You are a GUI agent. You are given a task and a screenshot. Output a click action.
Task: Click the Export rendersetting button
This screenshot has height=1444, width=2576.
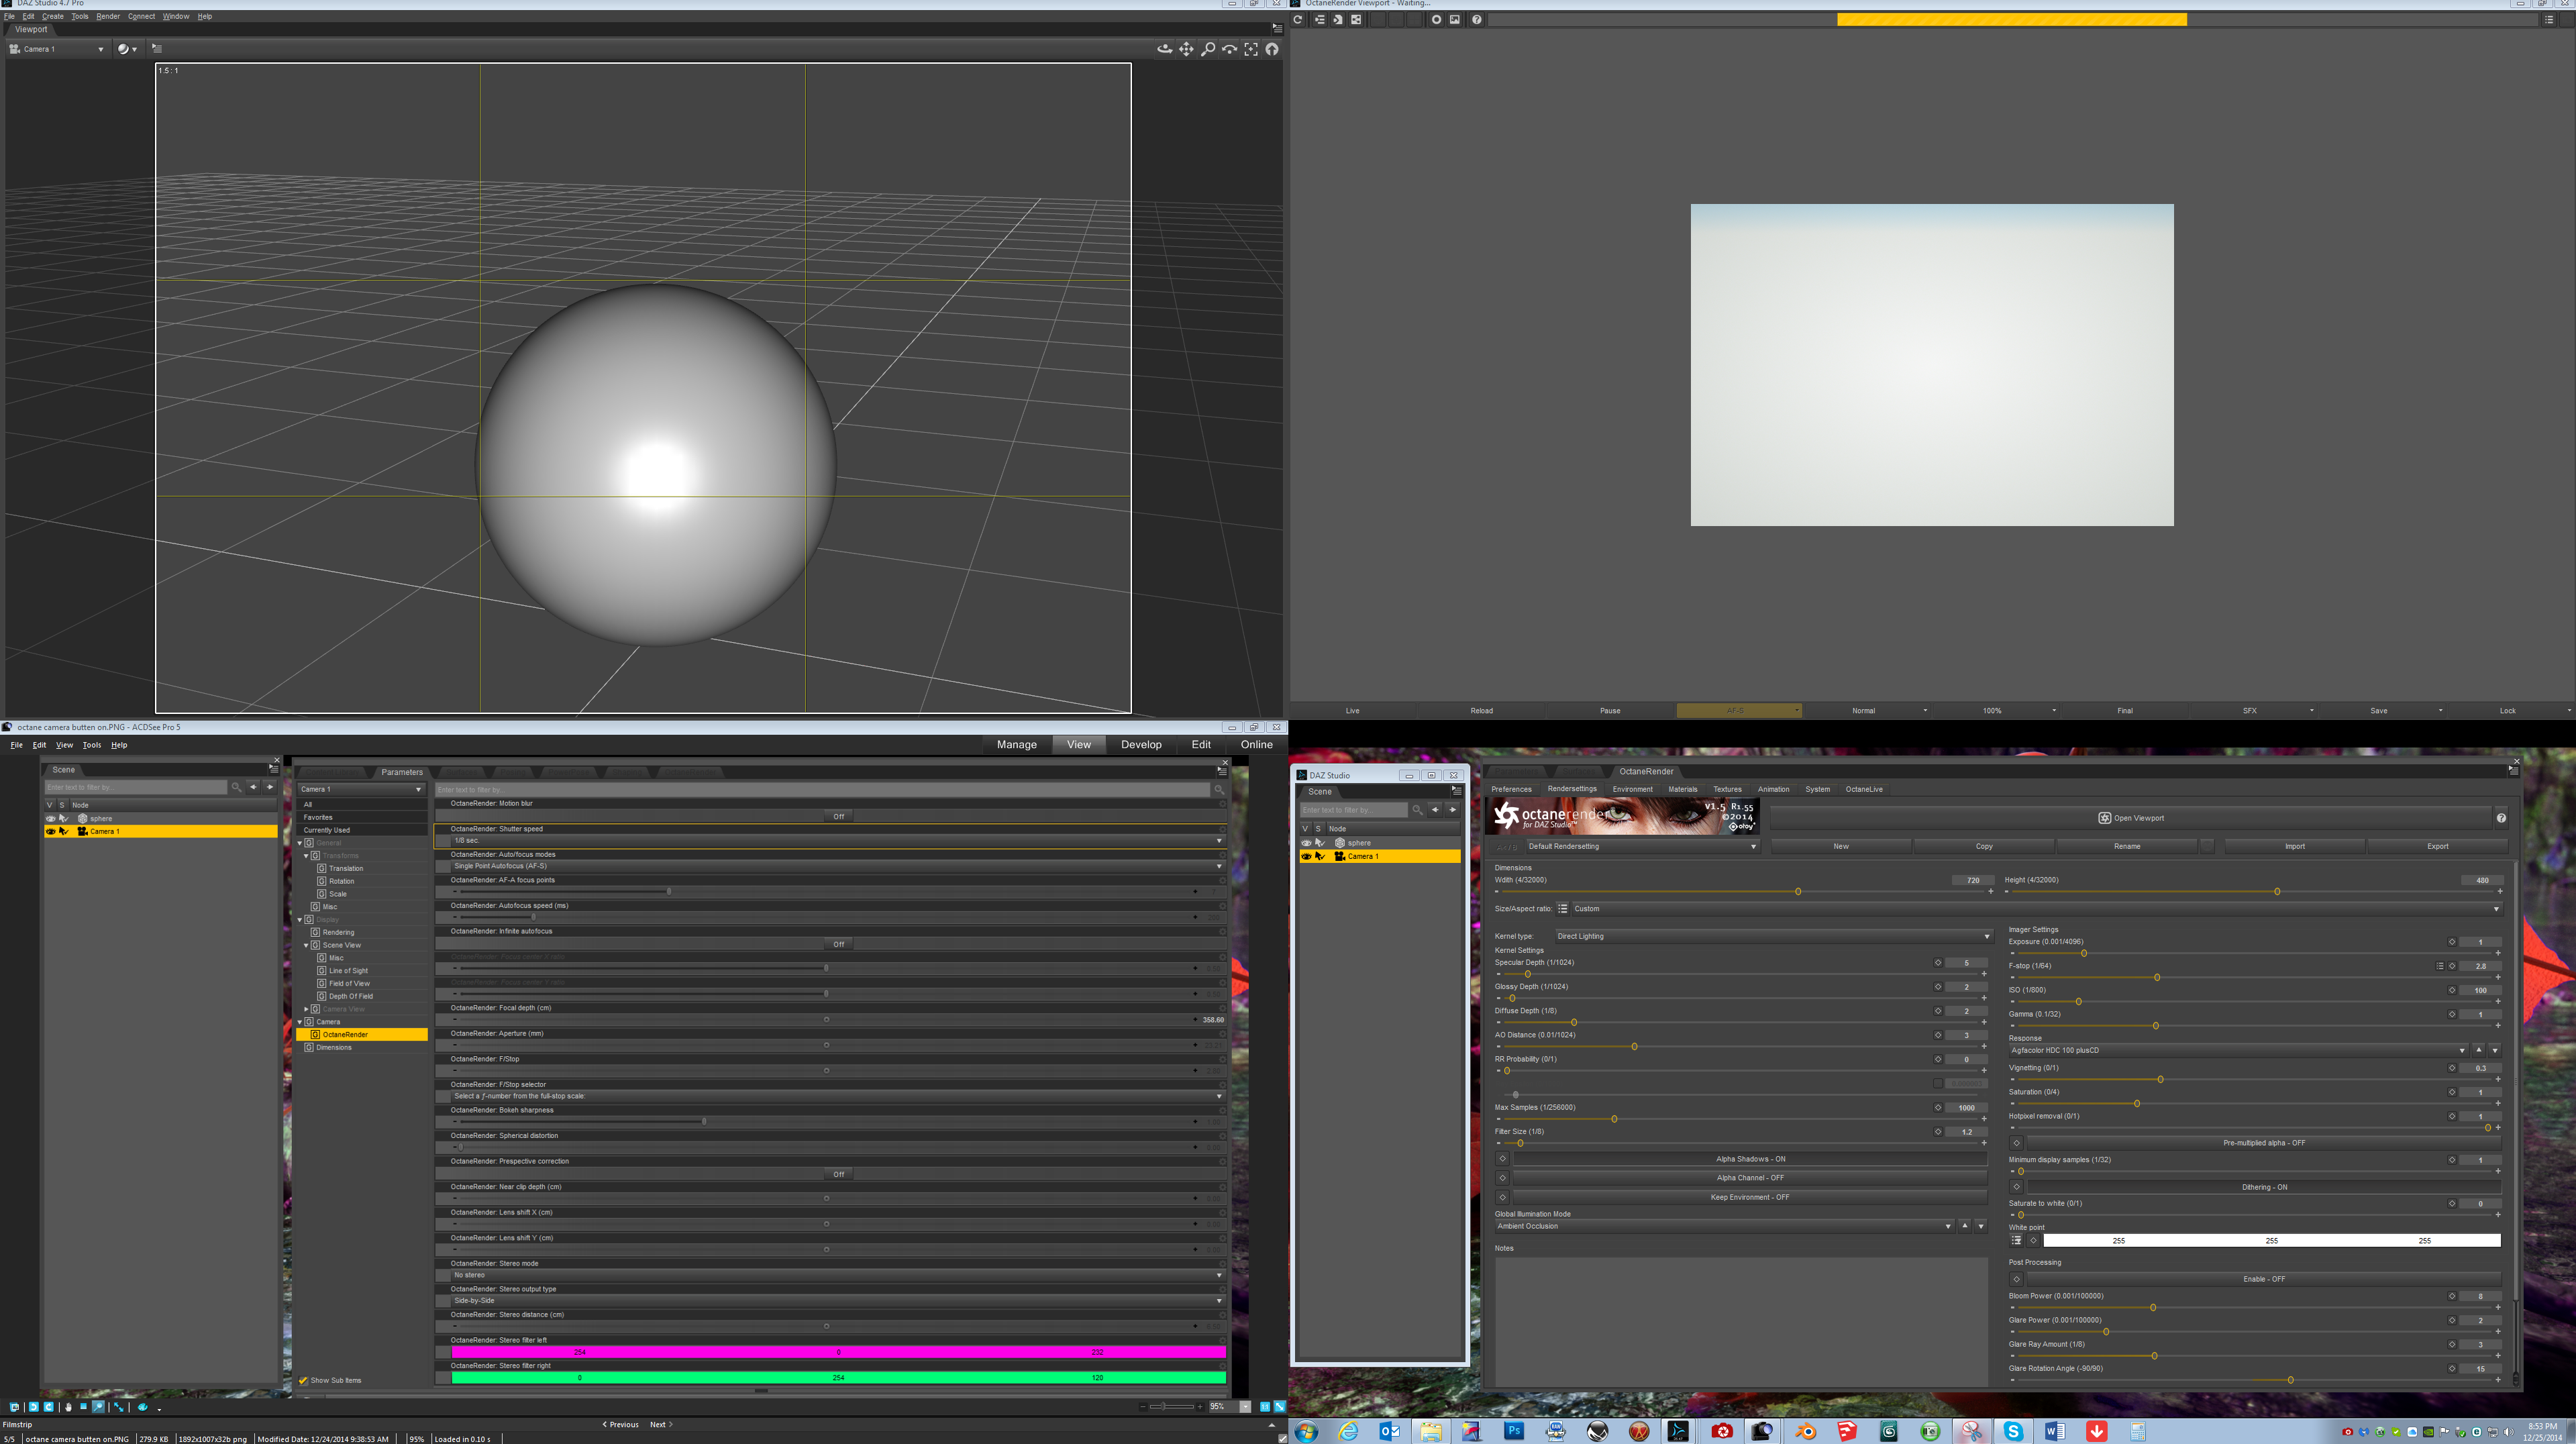pyautogui.click(x=2437, y=846)
